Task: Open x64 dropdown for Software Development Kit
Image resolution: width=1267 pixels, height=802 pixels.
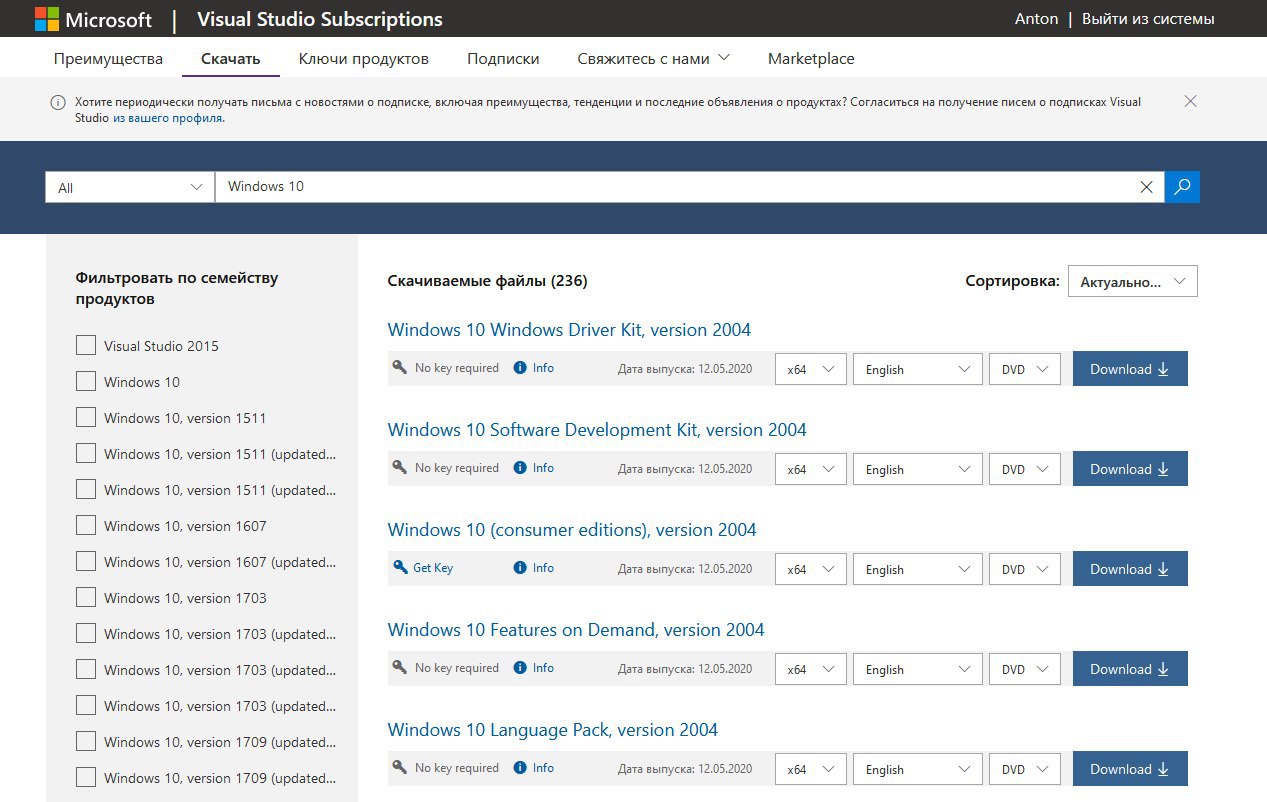Action: [811, 469]
